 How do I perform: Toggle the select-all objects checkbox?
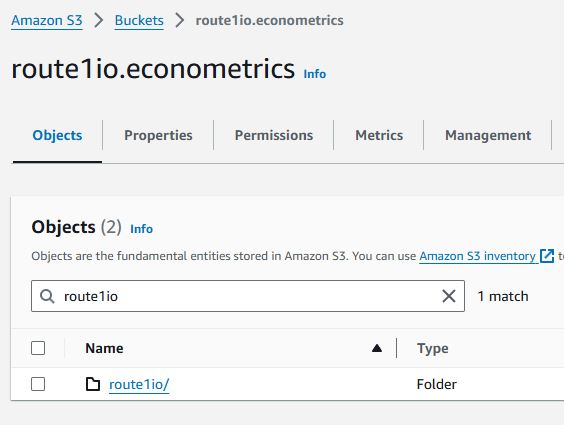(x=38, y=348)
